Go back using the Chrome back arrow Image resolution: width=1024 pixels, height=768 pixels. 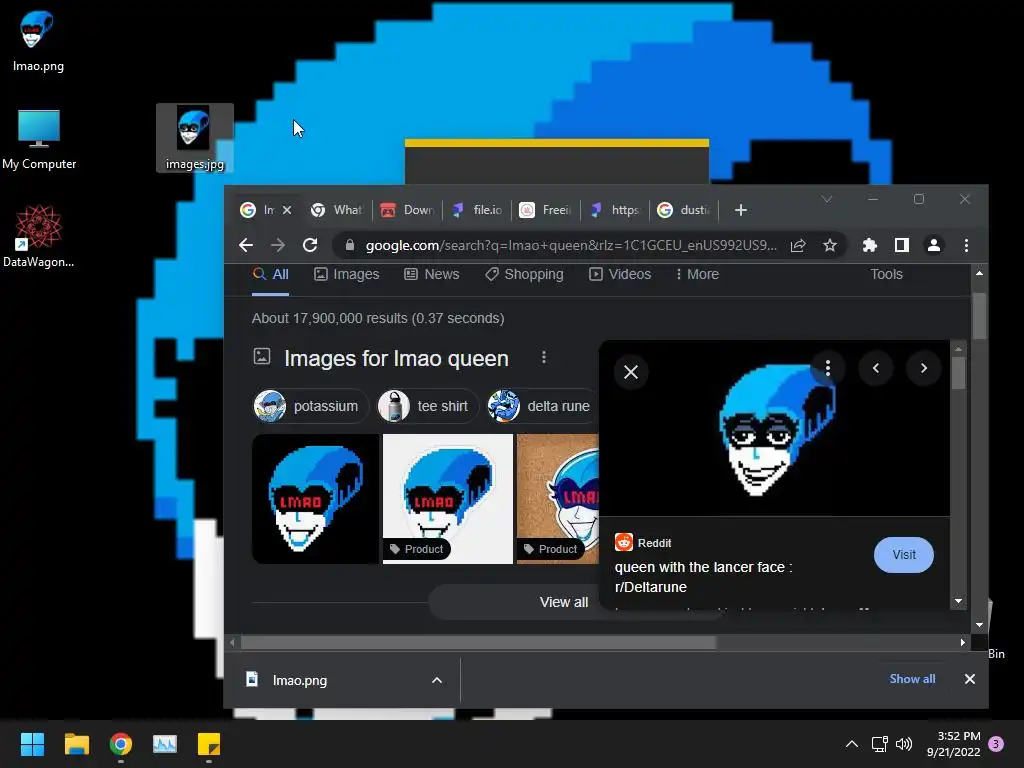(x=246, y=245)
